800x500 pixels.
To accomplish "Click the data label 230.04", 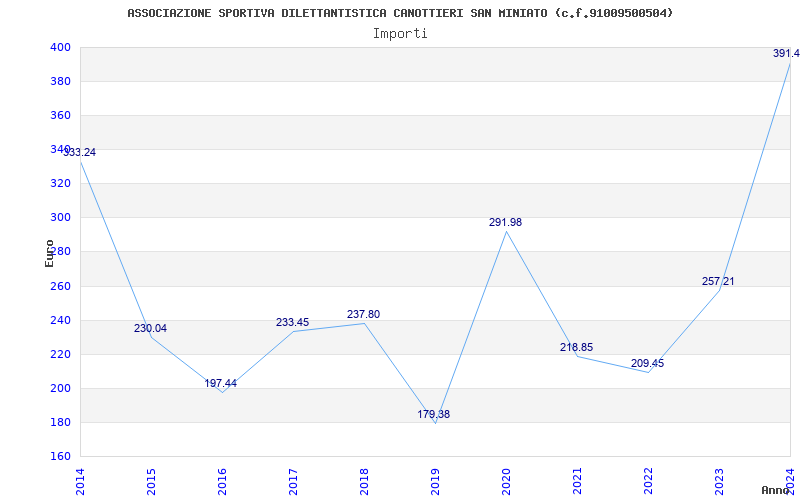I will click(x=151, y=328).
